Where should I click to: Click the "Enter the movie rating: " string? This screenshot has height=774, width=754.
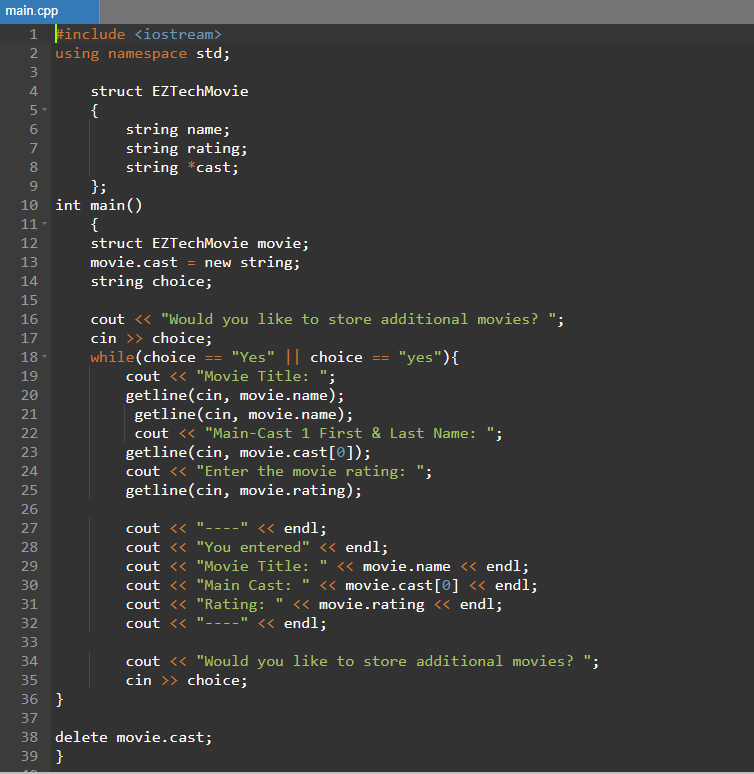pos(310,471)
